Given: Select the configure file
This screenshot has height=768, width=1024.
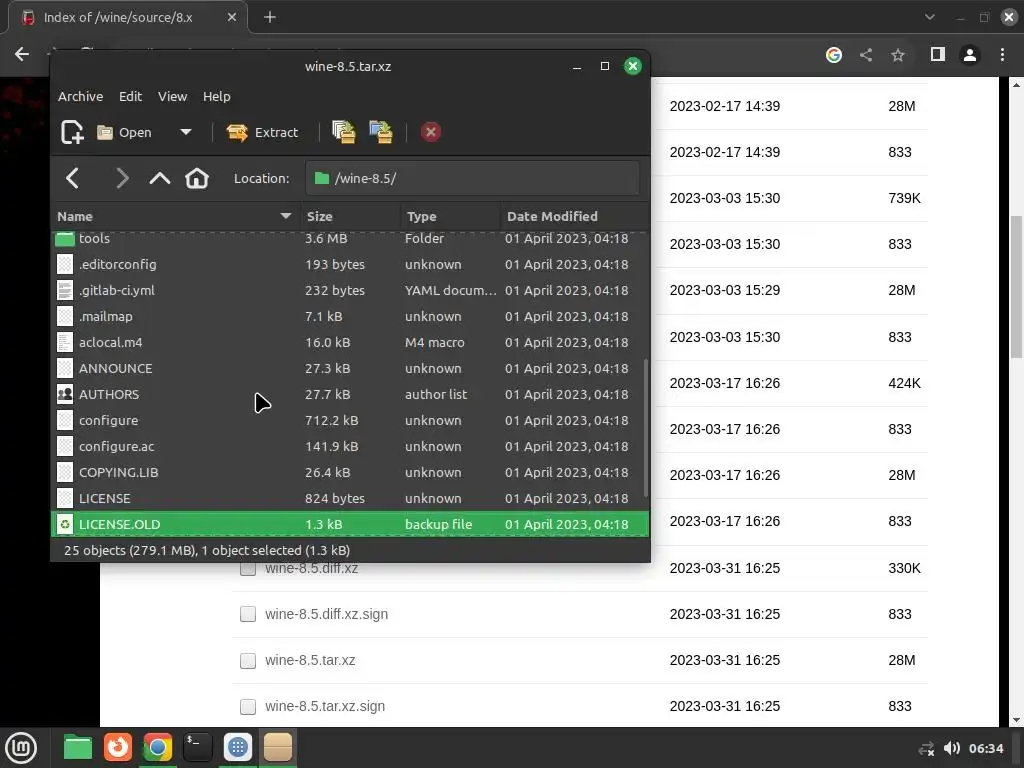Looking at the screenshot, I should [x=350, y=421].
